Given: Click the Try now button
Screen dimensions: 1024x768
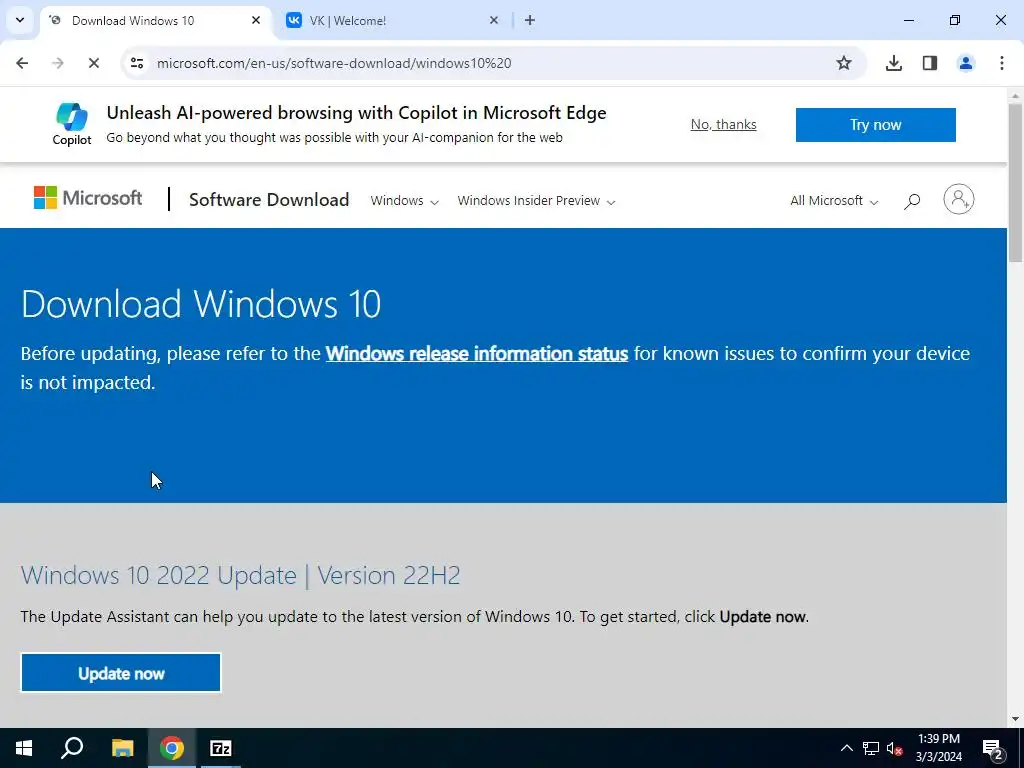Looking at the screenshot, I should point(875,125).
